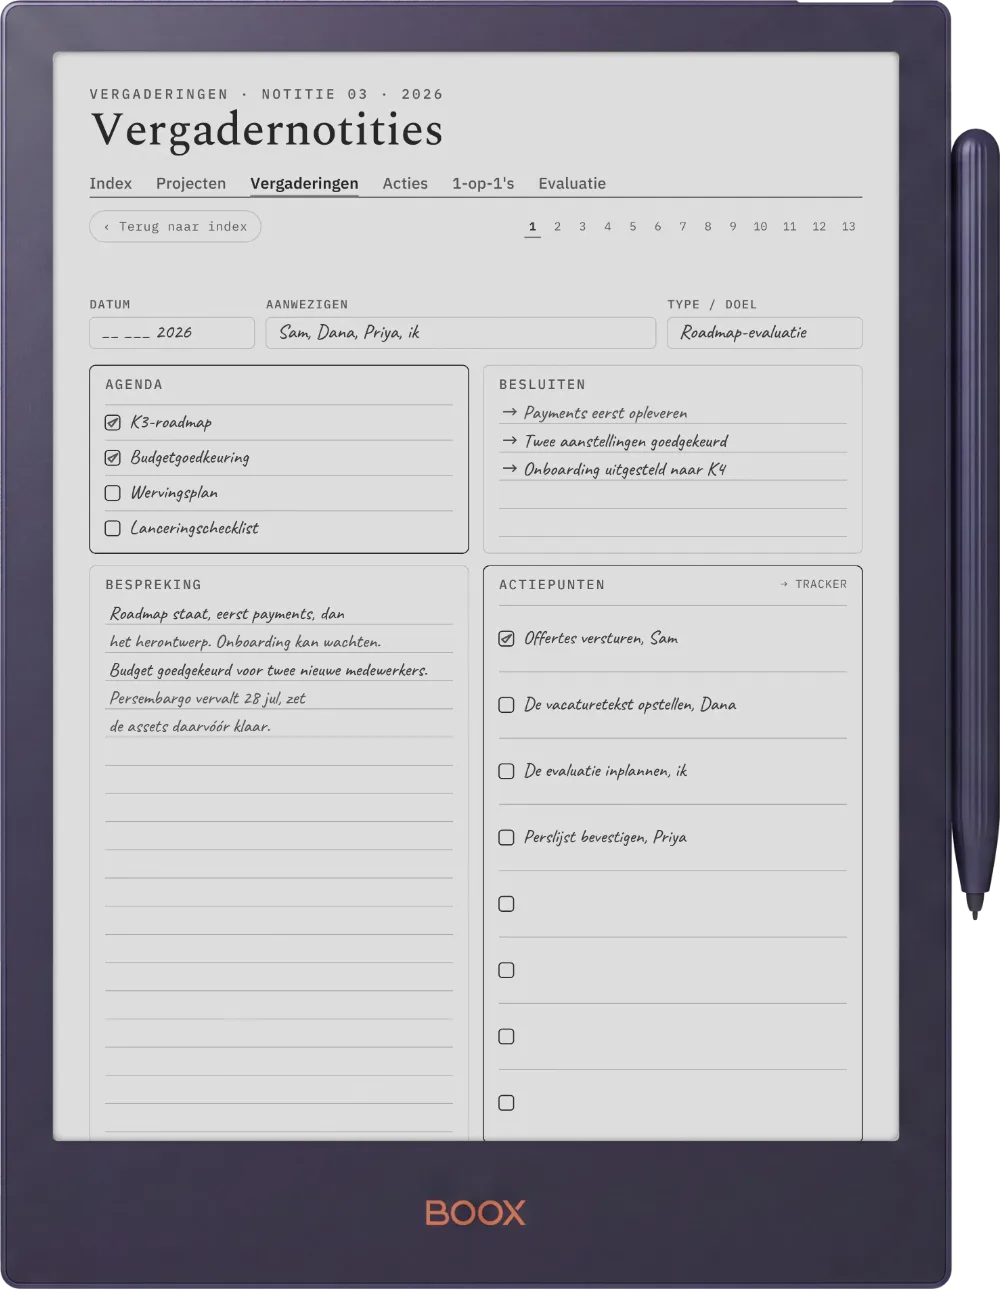Open the Evaluatie tab

coord(572,183)
